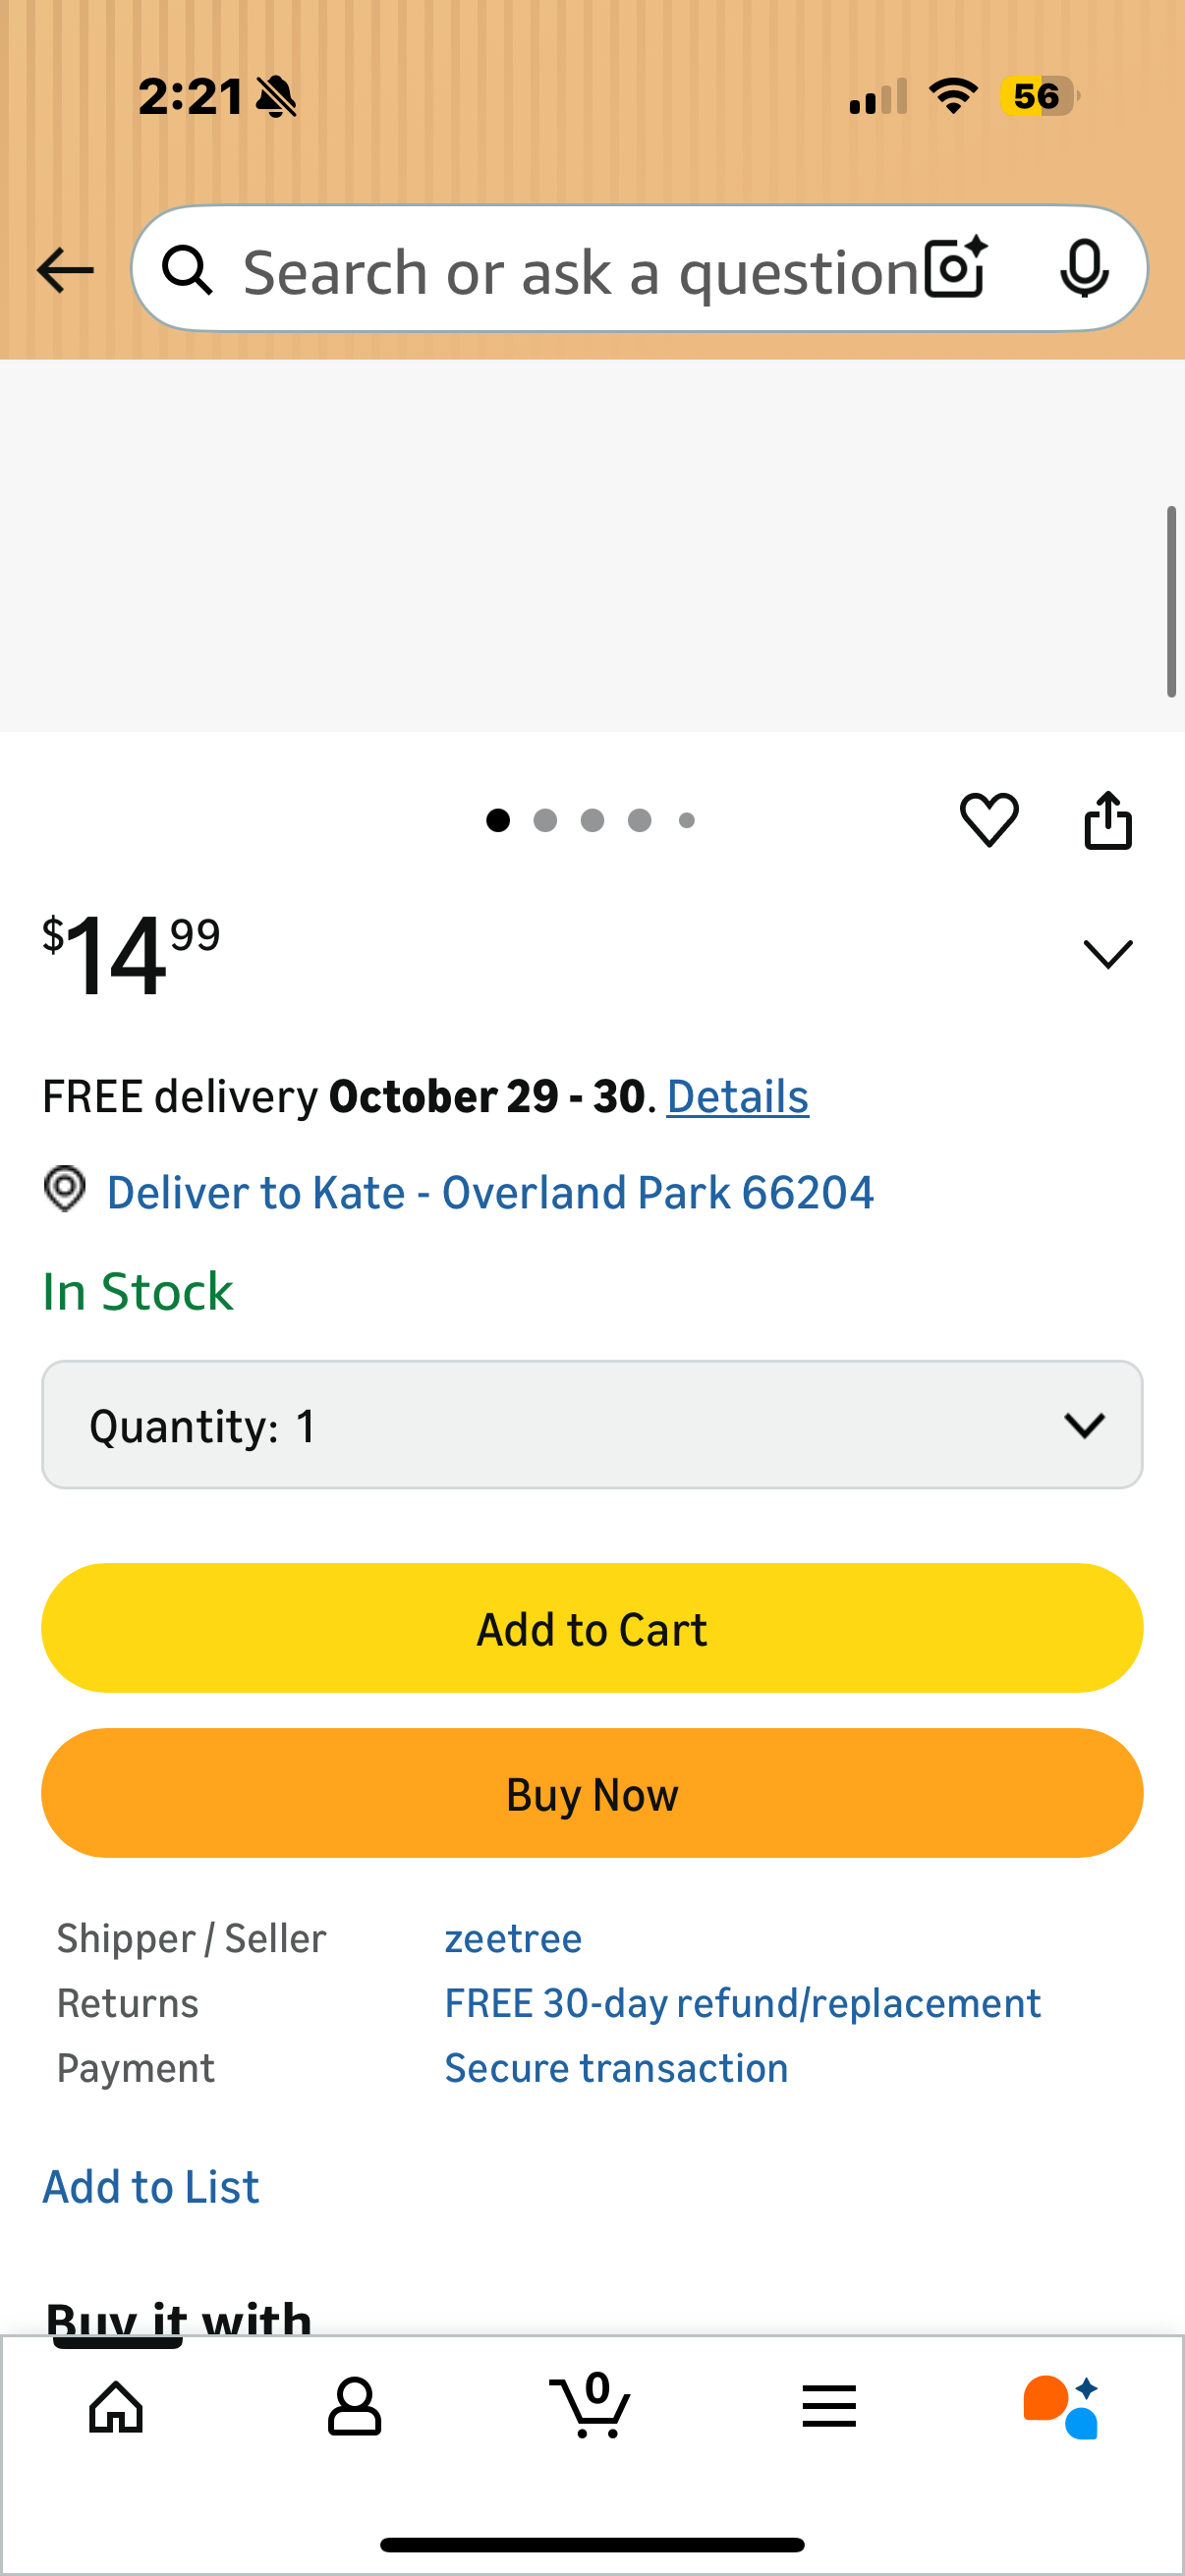
Task: Open the hamburger menu tab
Action: click(829, 2406)
